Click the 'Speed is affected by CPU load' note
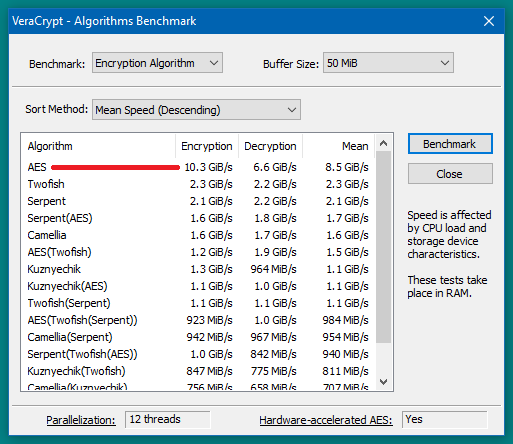Screen dimensions: 513x444 [x=449, y=235]
